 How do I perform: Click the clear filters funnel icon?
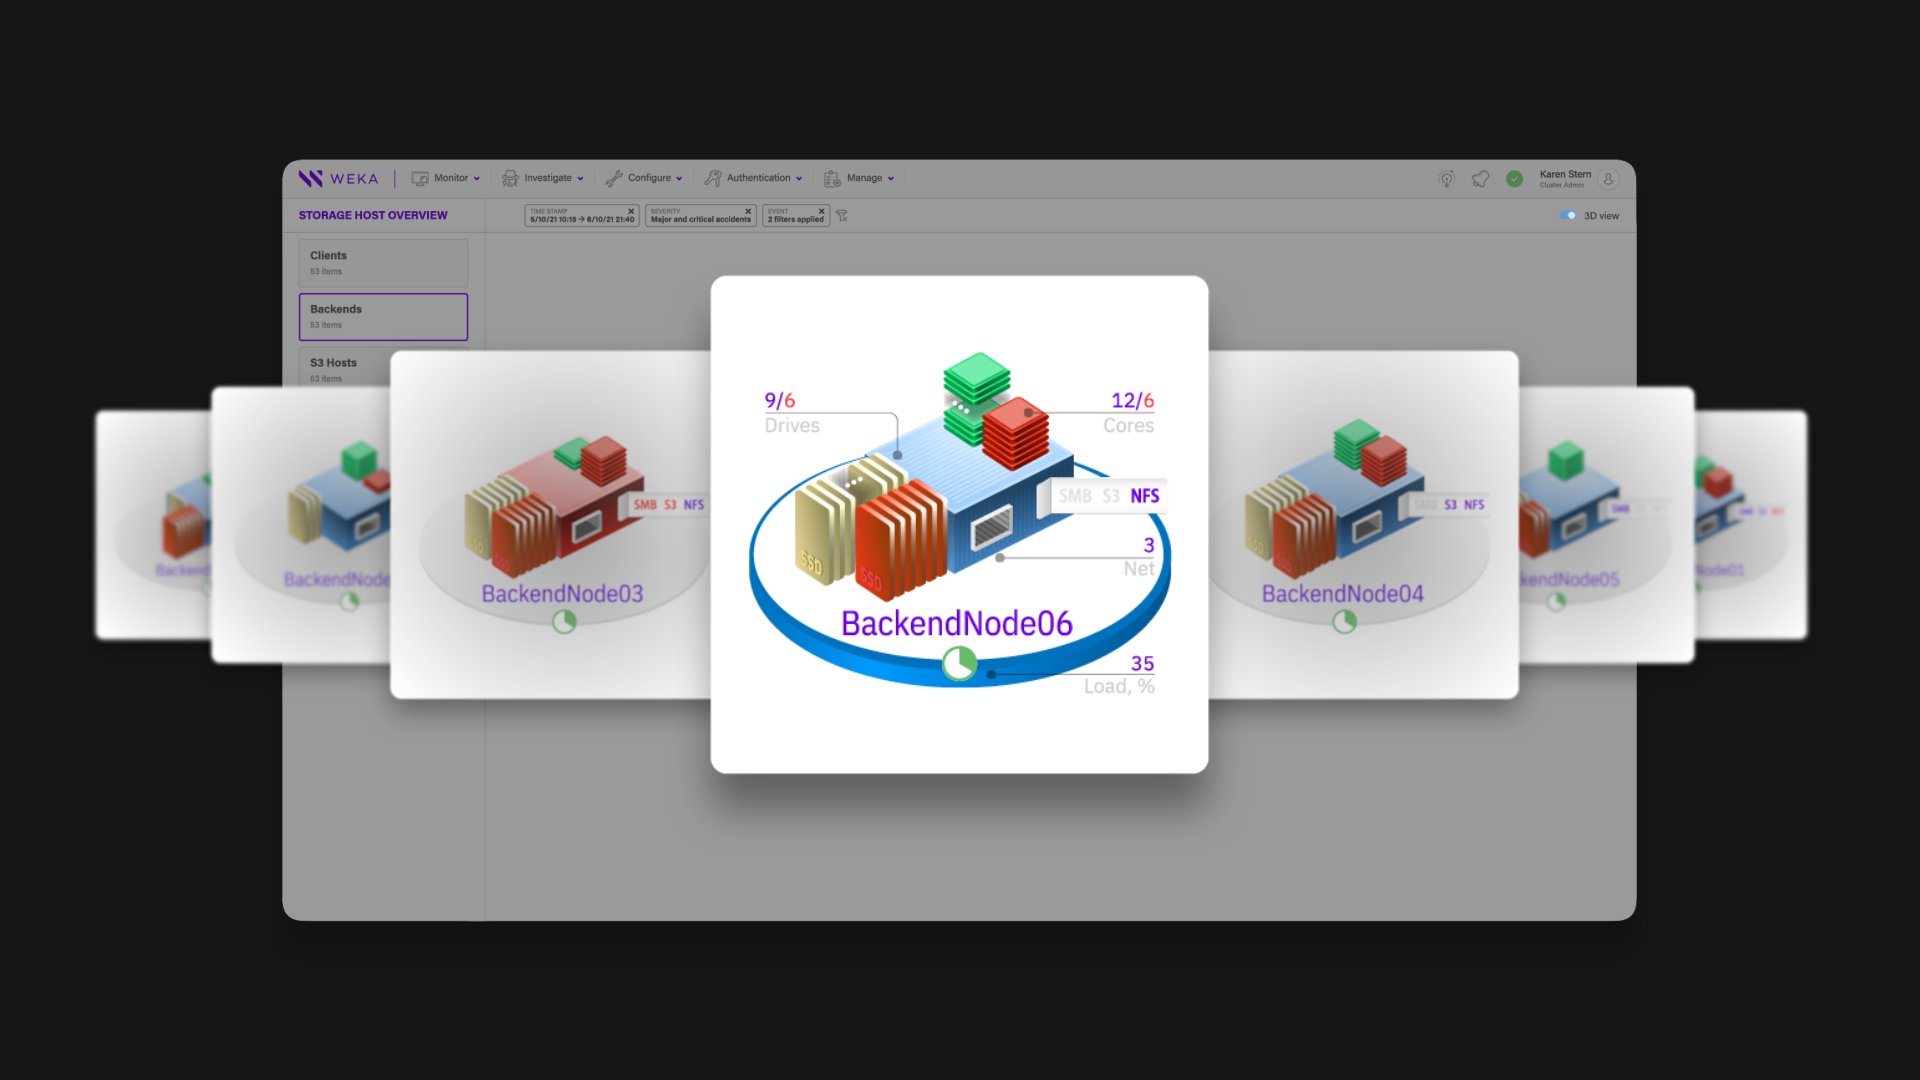click(842, 216)
